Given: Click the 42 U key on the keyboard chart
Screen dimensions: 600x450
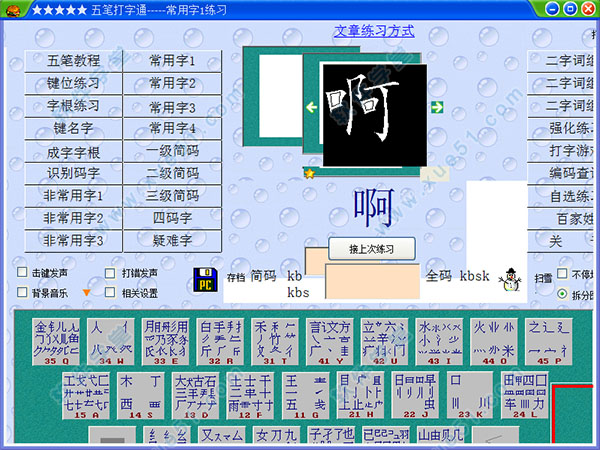Looking at the screenshot, I should pyautogui.click(x=384, y=342).
